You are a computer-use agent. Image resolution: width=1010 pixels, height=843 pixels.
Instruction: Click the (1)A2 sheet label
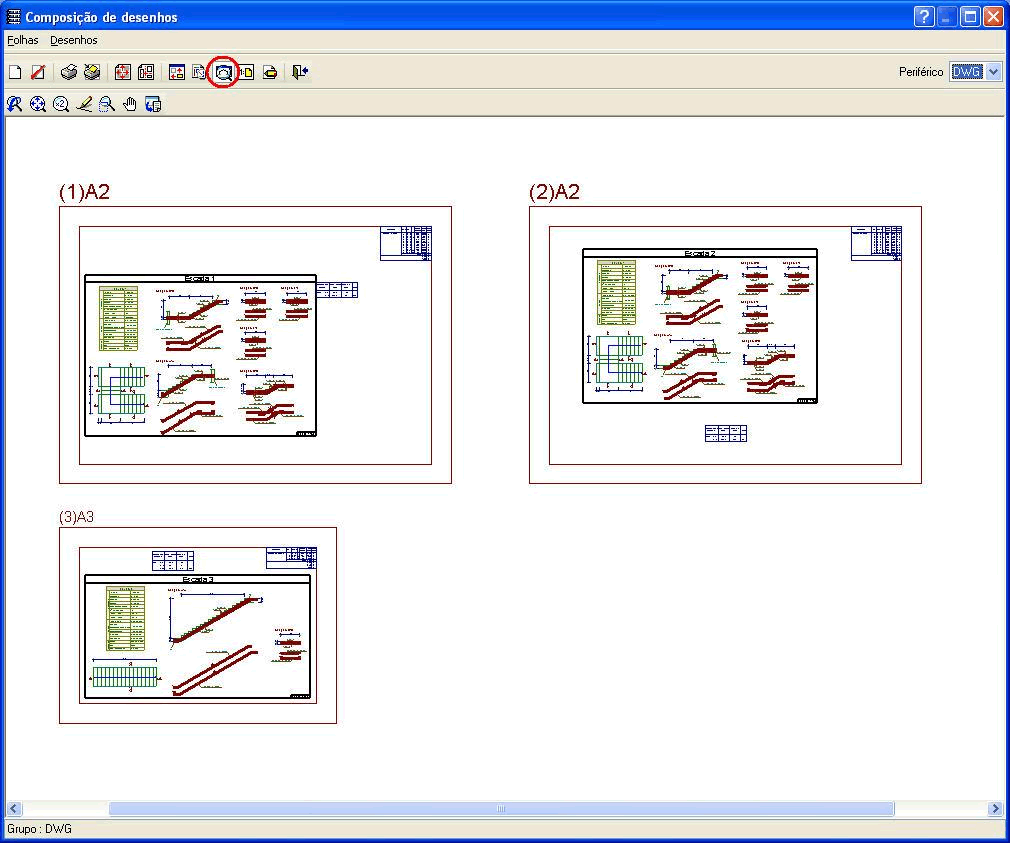tap(84, 192)
